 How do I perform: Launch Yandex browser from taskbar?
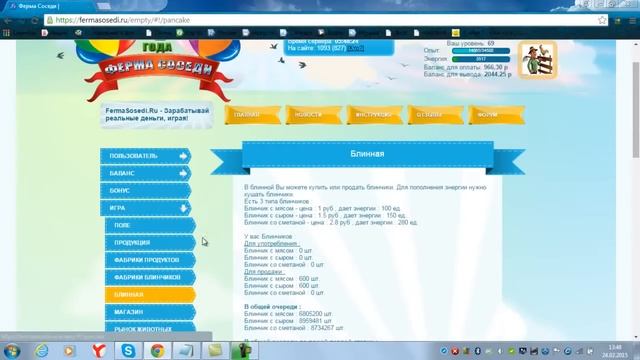[x=99, y=351]
